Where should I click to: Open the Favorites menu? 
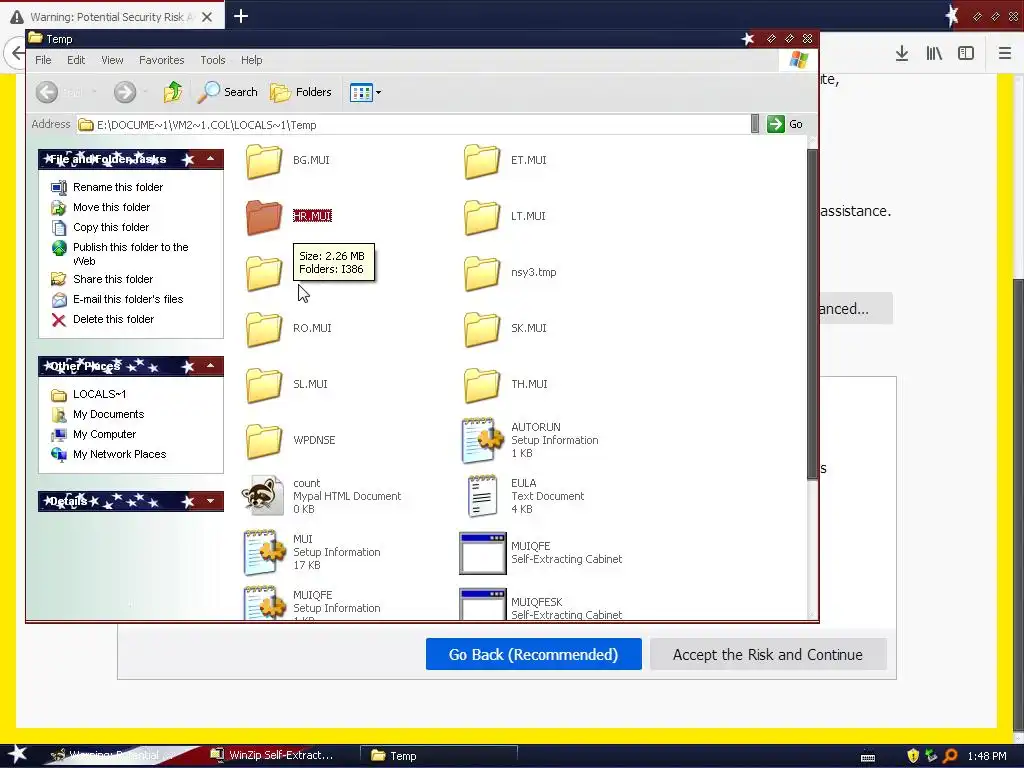(x=161, y=60)
